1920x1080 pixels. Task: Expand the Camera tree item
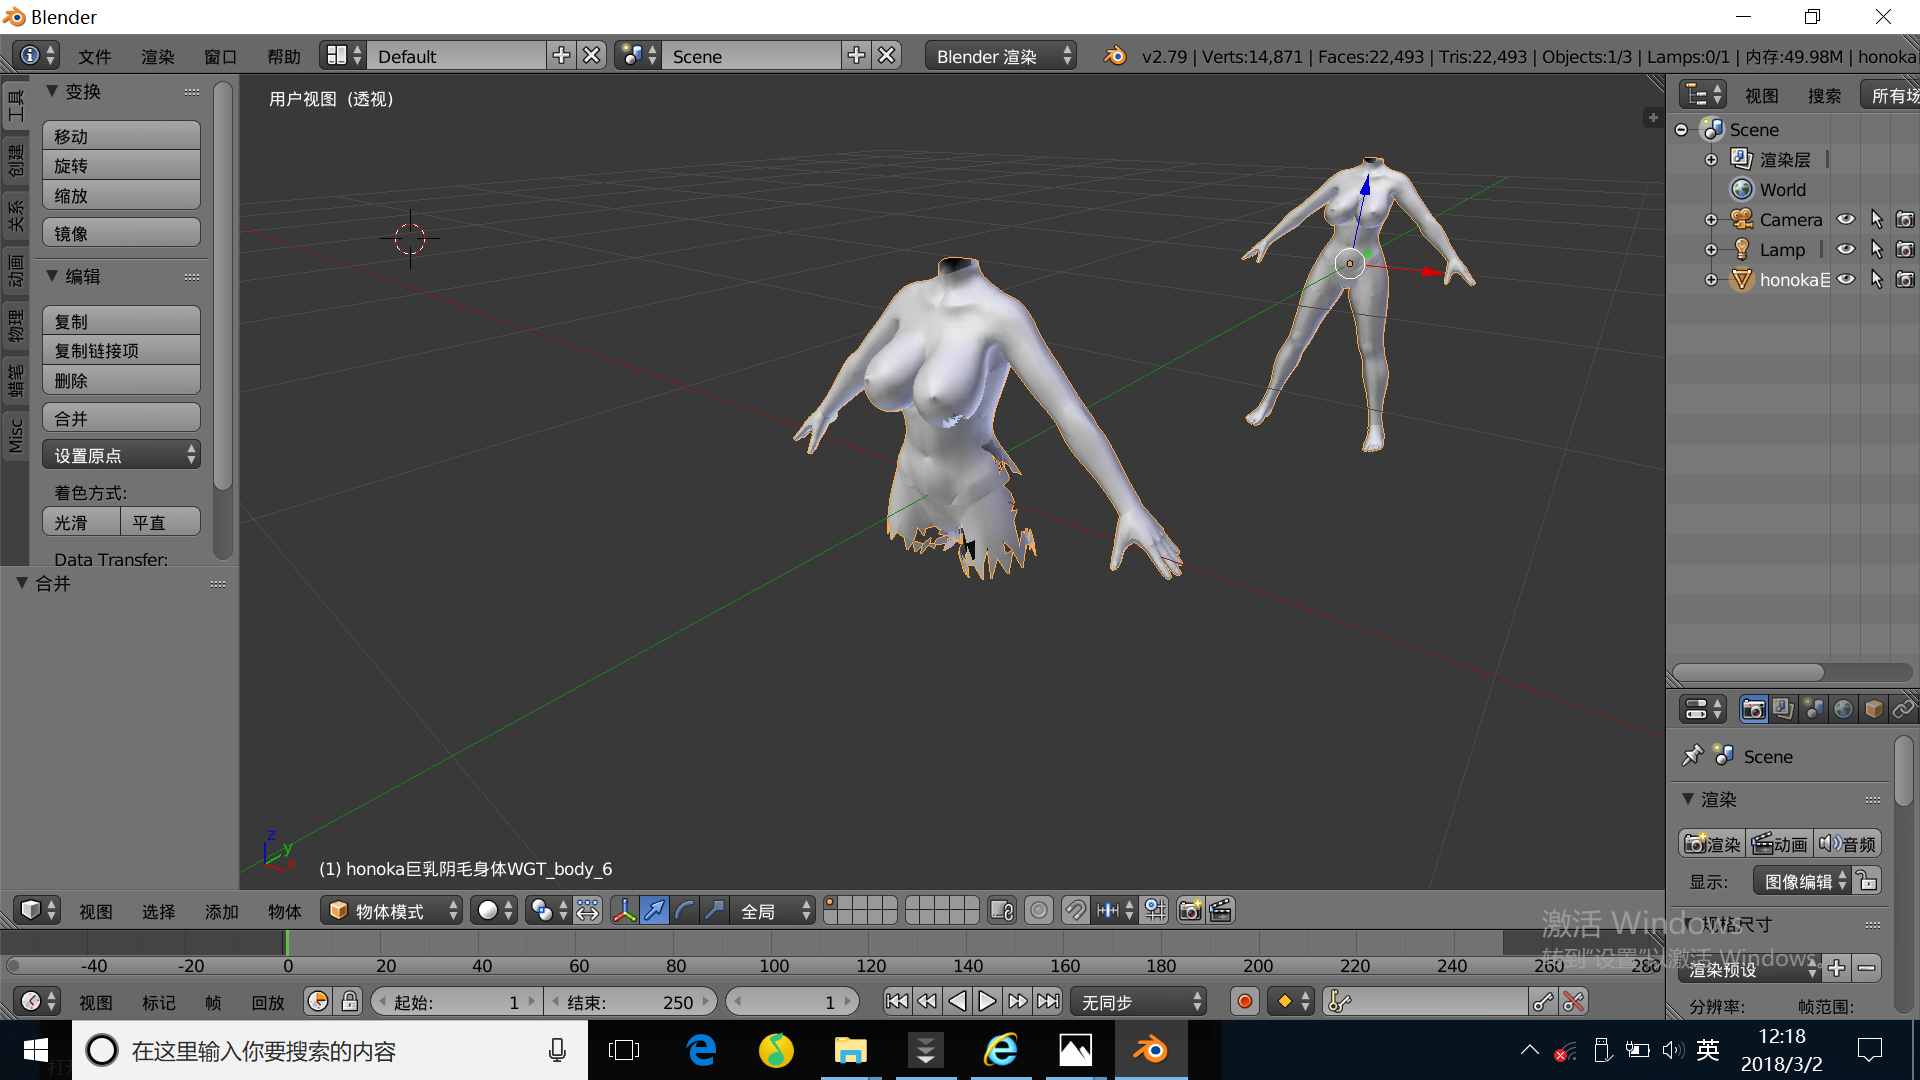1711,219
